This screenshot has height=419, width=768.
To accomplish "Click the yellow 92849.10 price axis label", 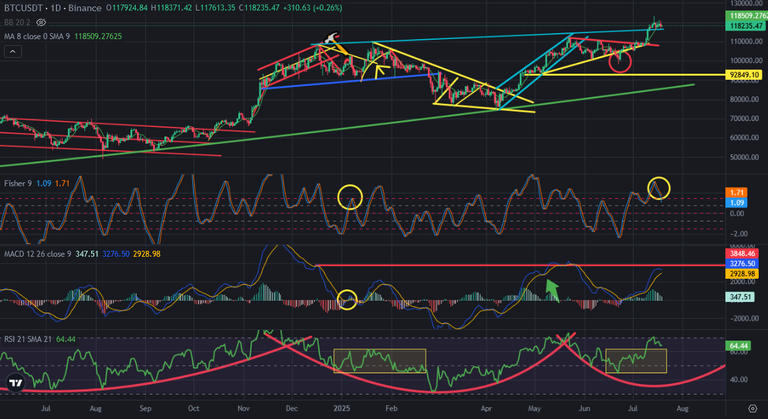I will [744, 75].
